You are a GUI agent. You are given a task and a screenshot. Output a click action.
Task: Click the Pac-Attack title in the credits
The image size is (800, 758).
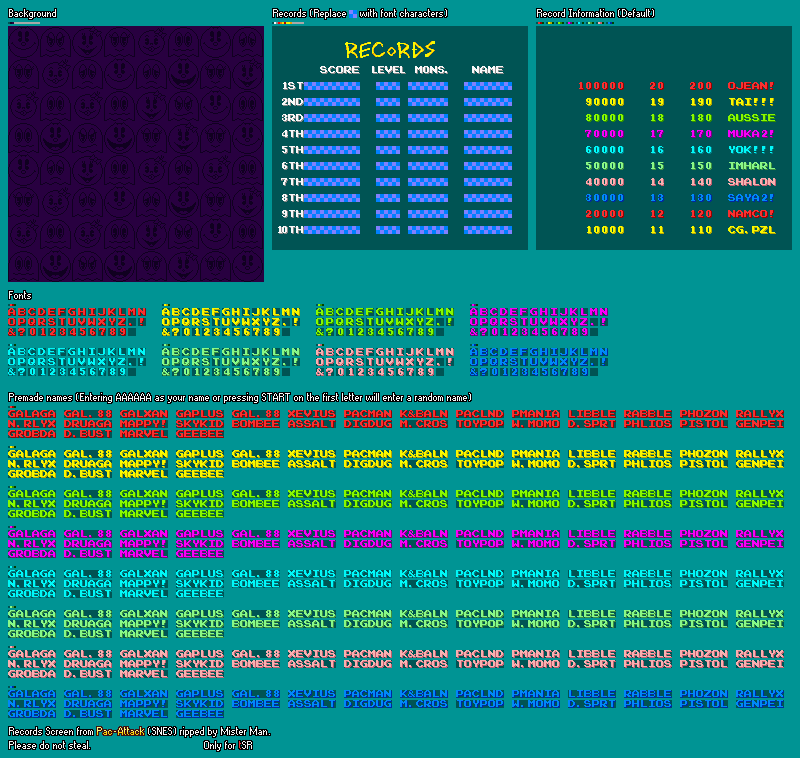(120, 731)
